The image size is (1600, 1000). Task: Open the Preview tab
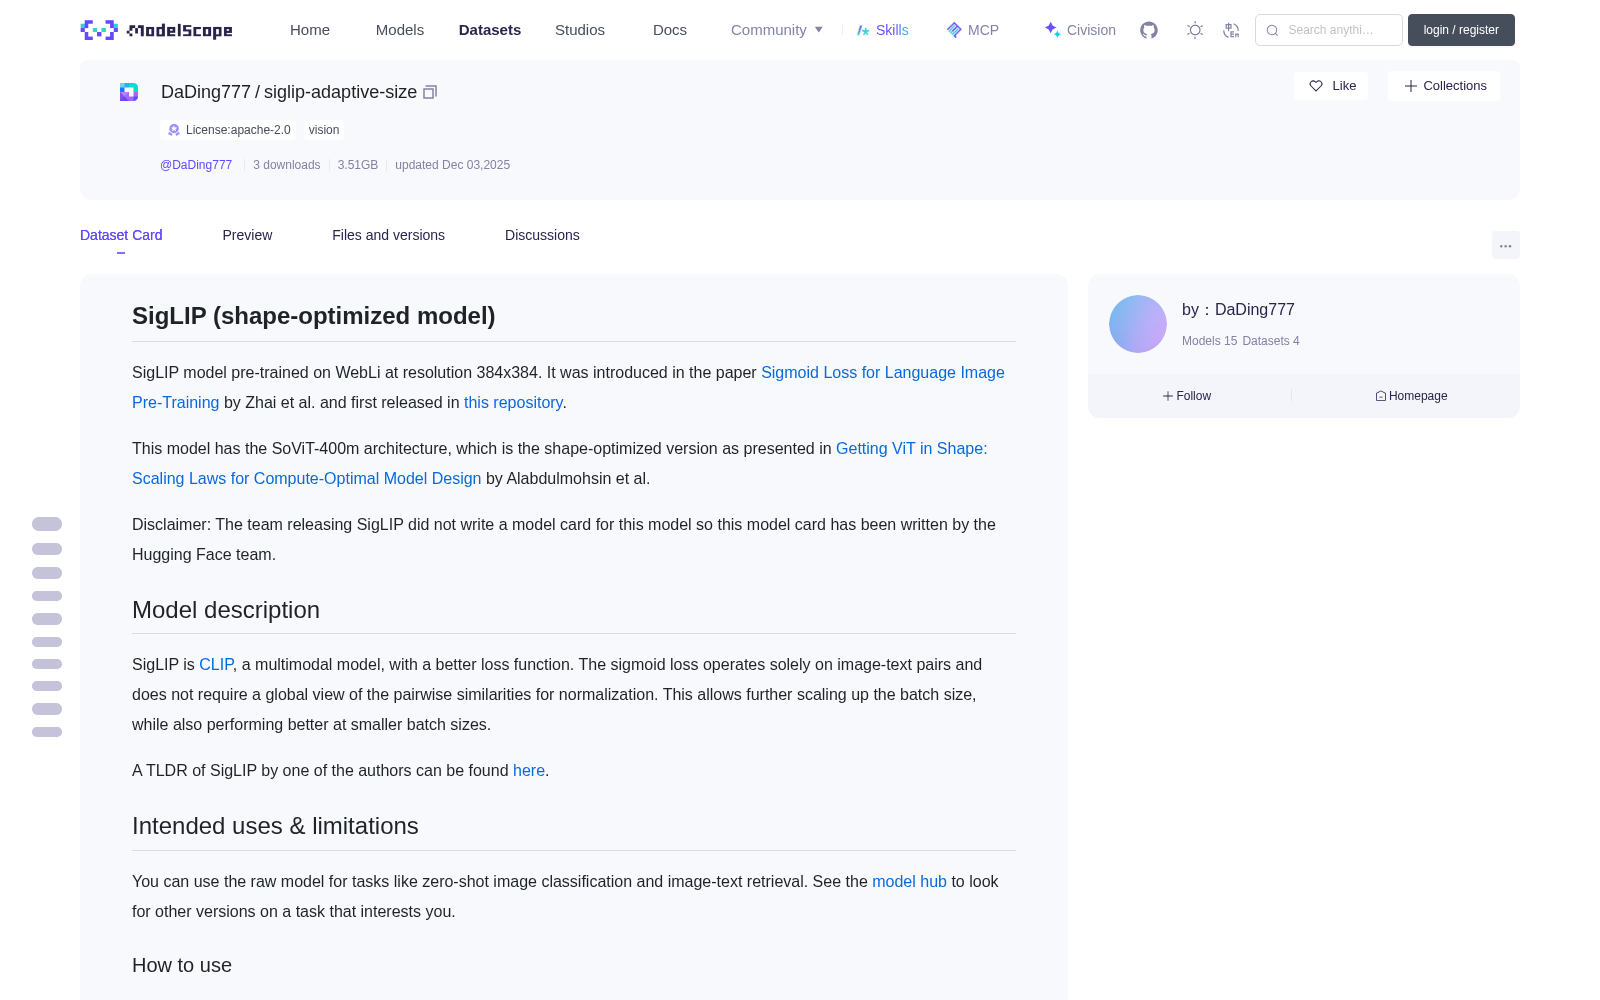point(247,235)
